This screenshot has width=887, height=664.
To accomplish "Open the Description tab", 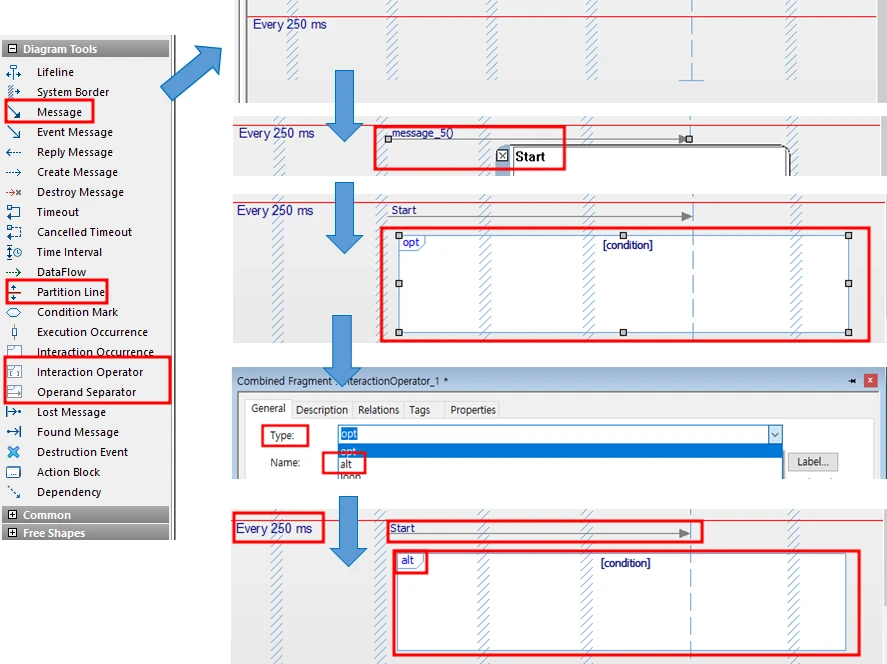I will pyautogui.click(x=322, y=409).
